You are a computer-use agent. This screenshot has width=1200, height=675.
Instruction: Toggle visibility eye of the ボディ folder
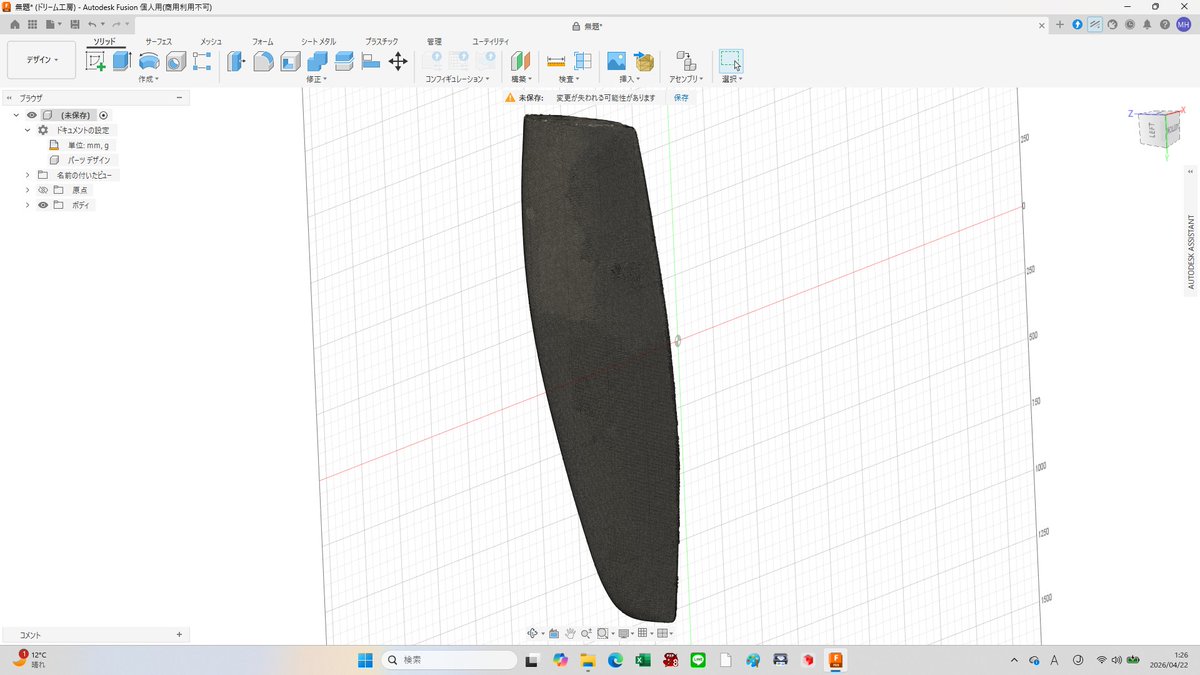(x=43, y=205)
